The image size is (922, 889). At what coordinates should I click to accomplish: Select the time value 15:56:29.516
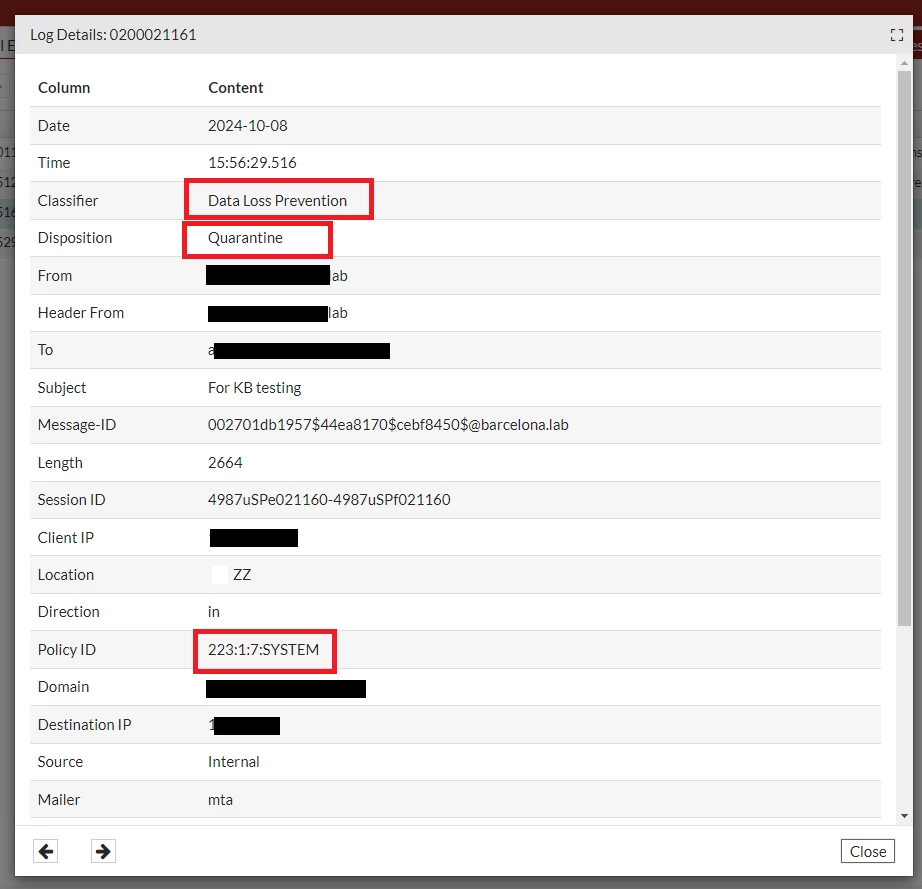pyautogui.click(x=252, y=163)
